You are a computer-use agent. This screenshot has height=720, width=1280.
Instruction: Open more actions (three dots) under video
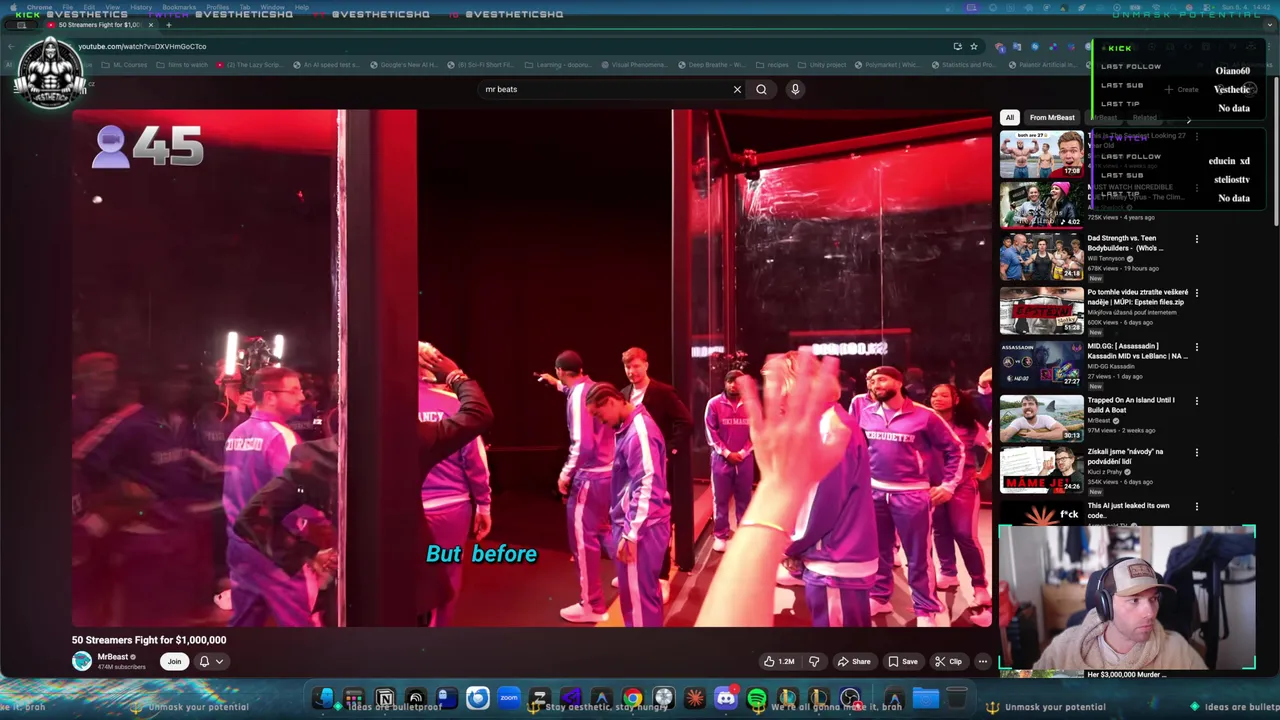pos(983,661)
